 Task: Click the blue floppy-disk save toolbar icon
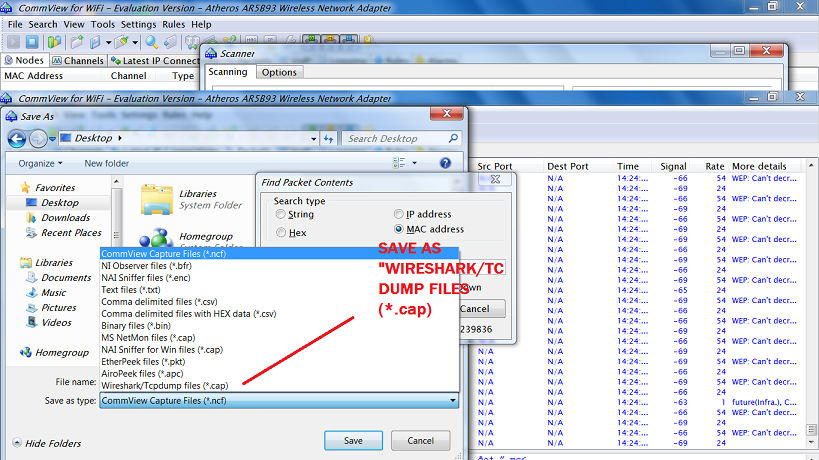[x=95, y=42]
